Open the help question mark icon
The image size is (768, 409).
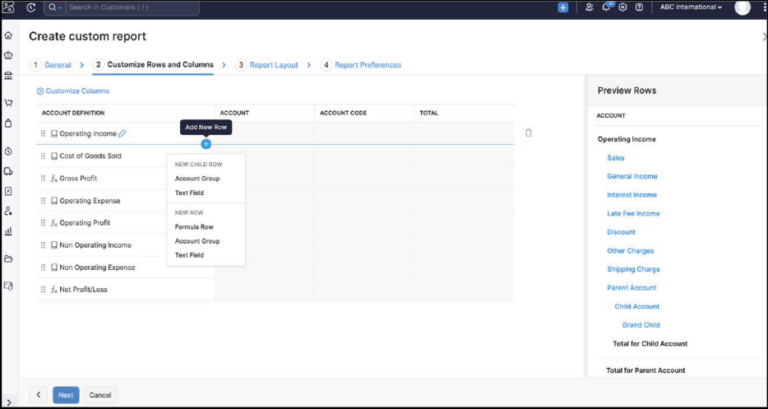point(639,7)
